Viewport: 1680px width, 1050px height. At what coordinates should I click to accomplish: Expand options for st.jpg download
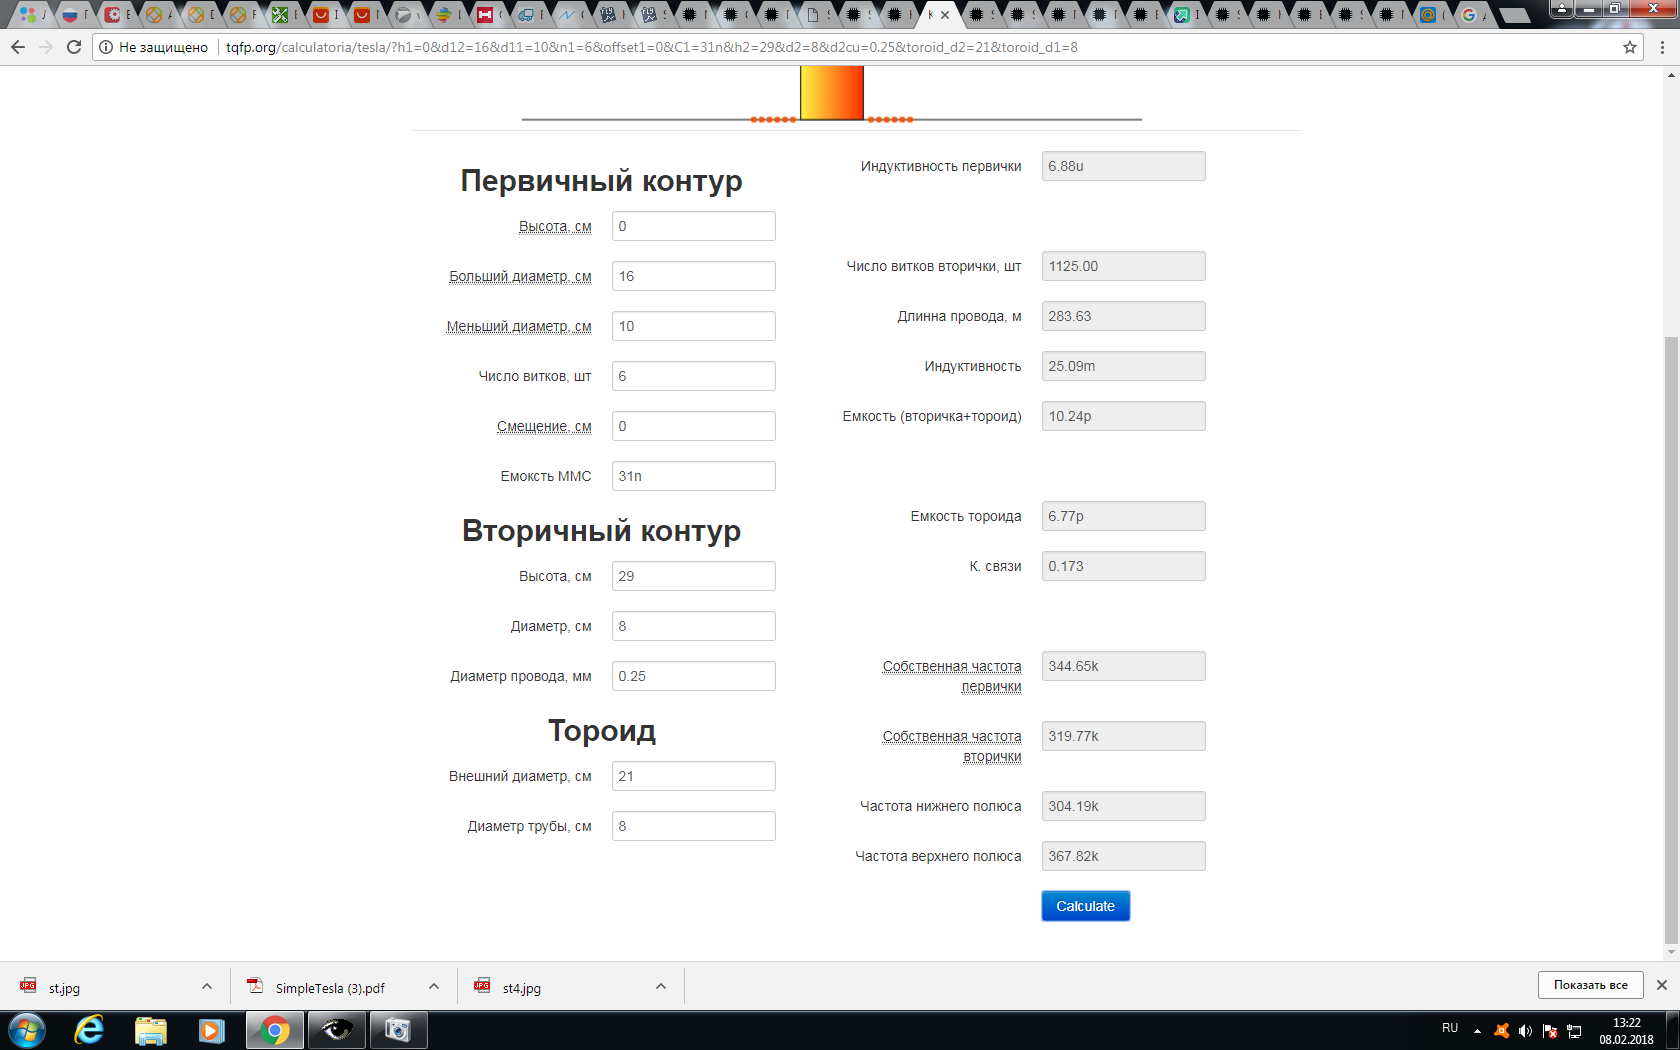point(207,987)
